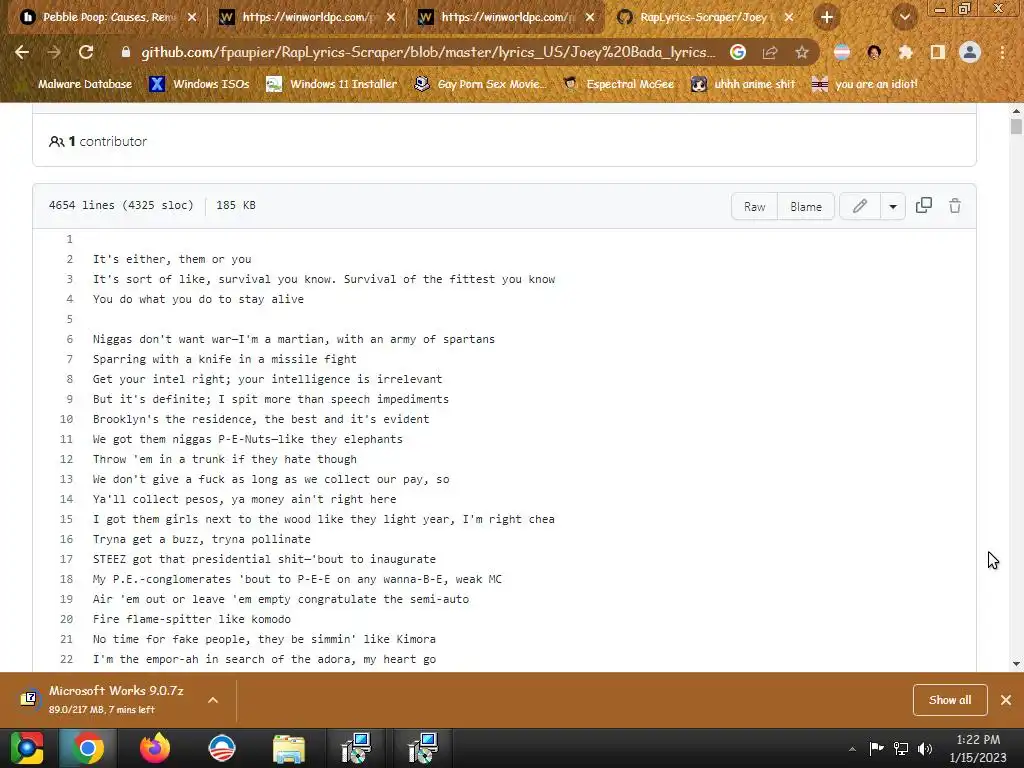Switch to the second winworldpc.com tab
Image resolution: width=1024 pixels, height=768 pixels.
tap(506, 17)
